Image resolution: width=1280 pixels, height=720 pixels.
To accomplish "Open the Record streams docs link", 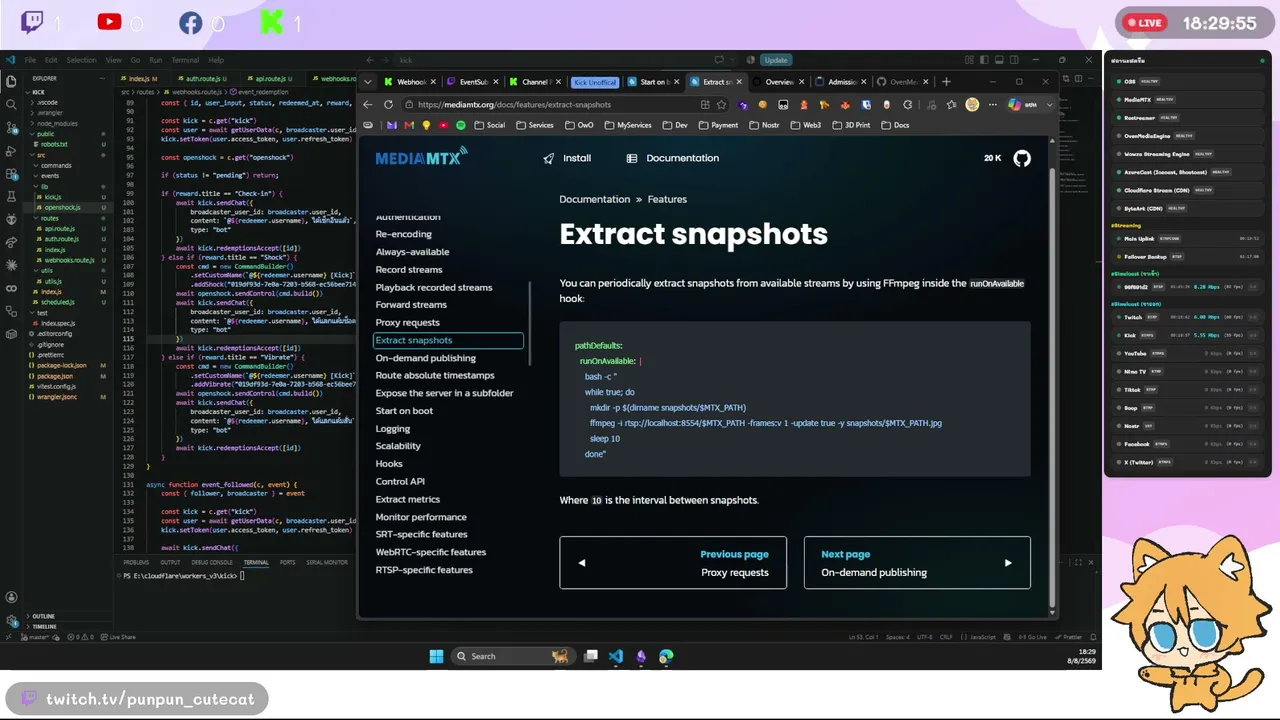I will tap(409, 270).
